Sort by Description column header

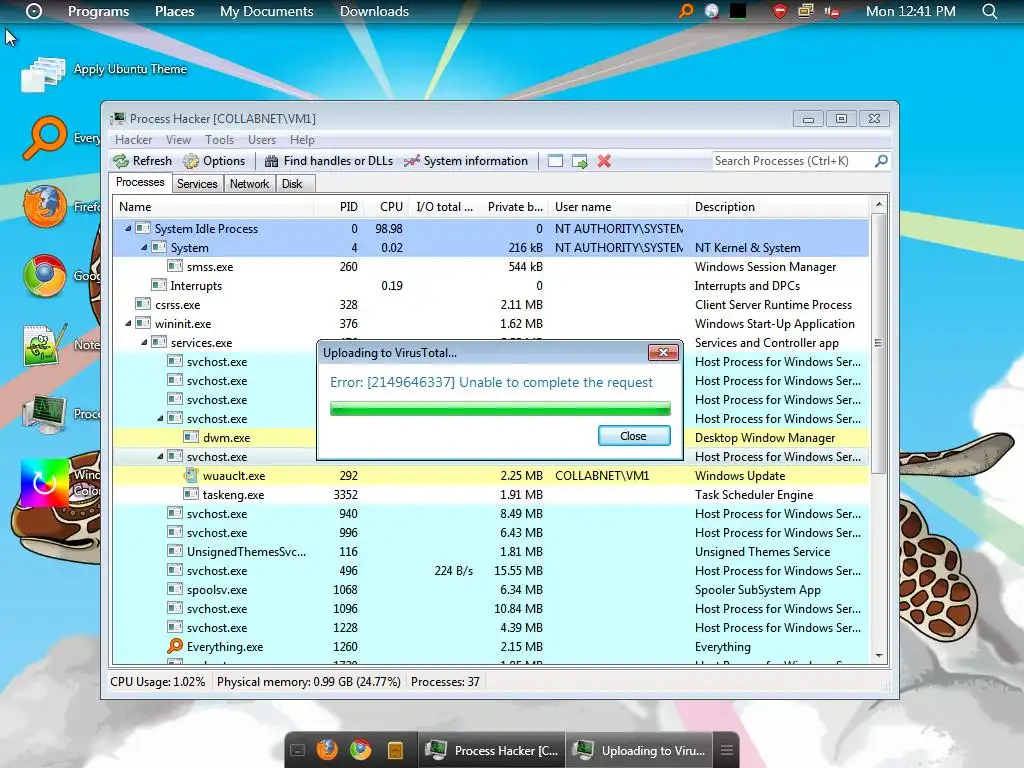778,207
